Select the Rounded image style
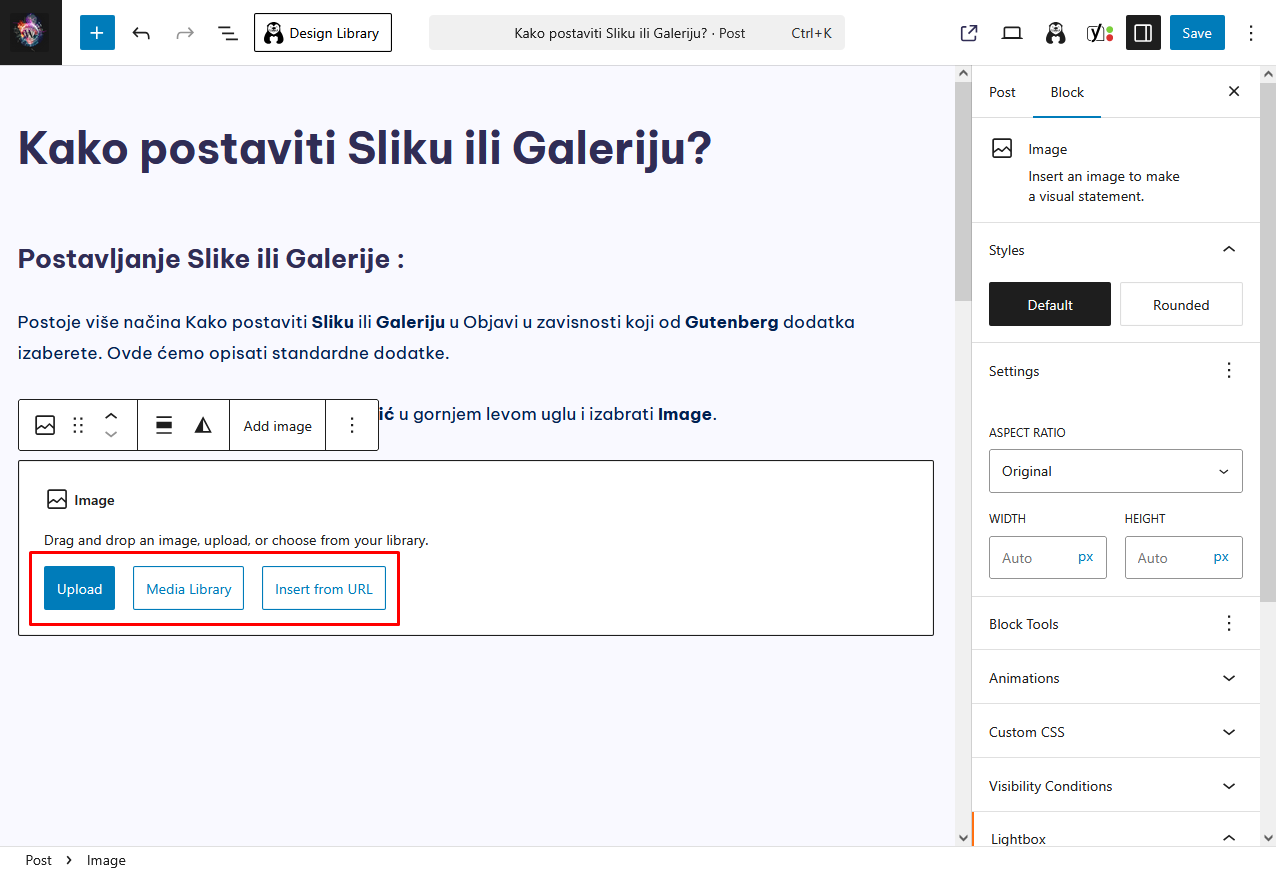 (1180, 305)
